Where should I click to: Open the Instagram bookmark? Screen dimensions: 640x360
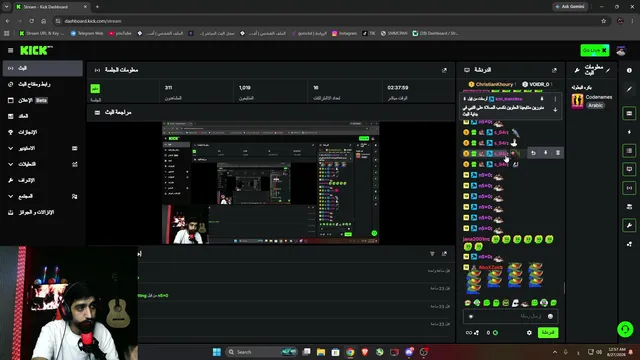344,33
